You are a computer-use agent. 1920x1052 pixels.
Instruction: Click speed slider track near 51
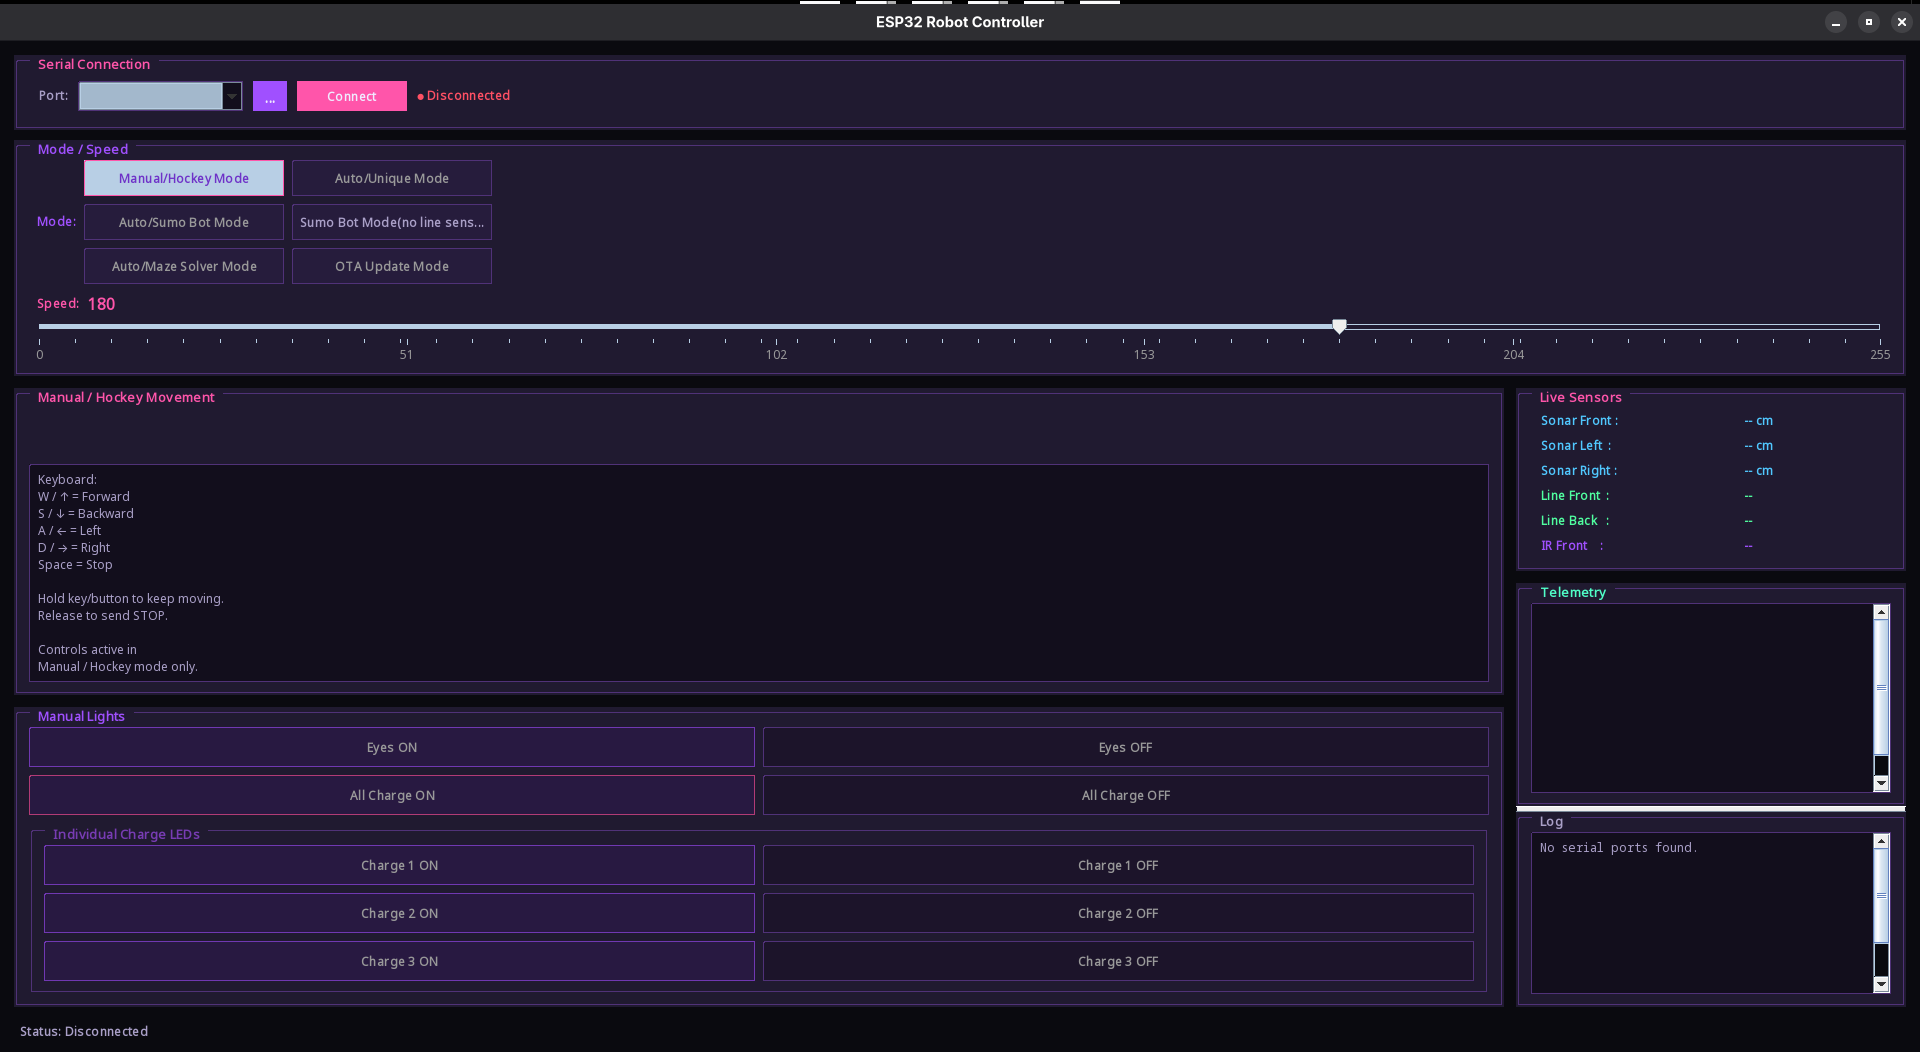click(x=406, y=326)
